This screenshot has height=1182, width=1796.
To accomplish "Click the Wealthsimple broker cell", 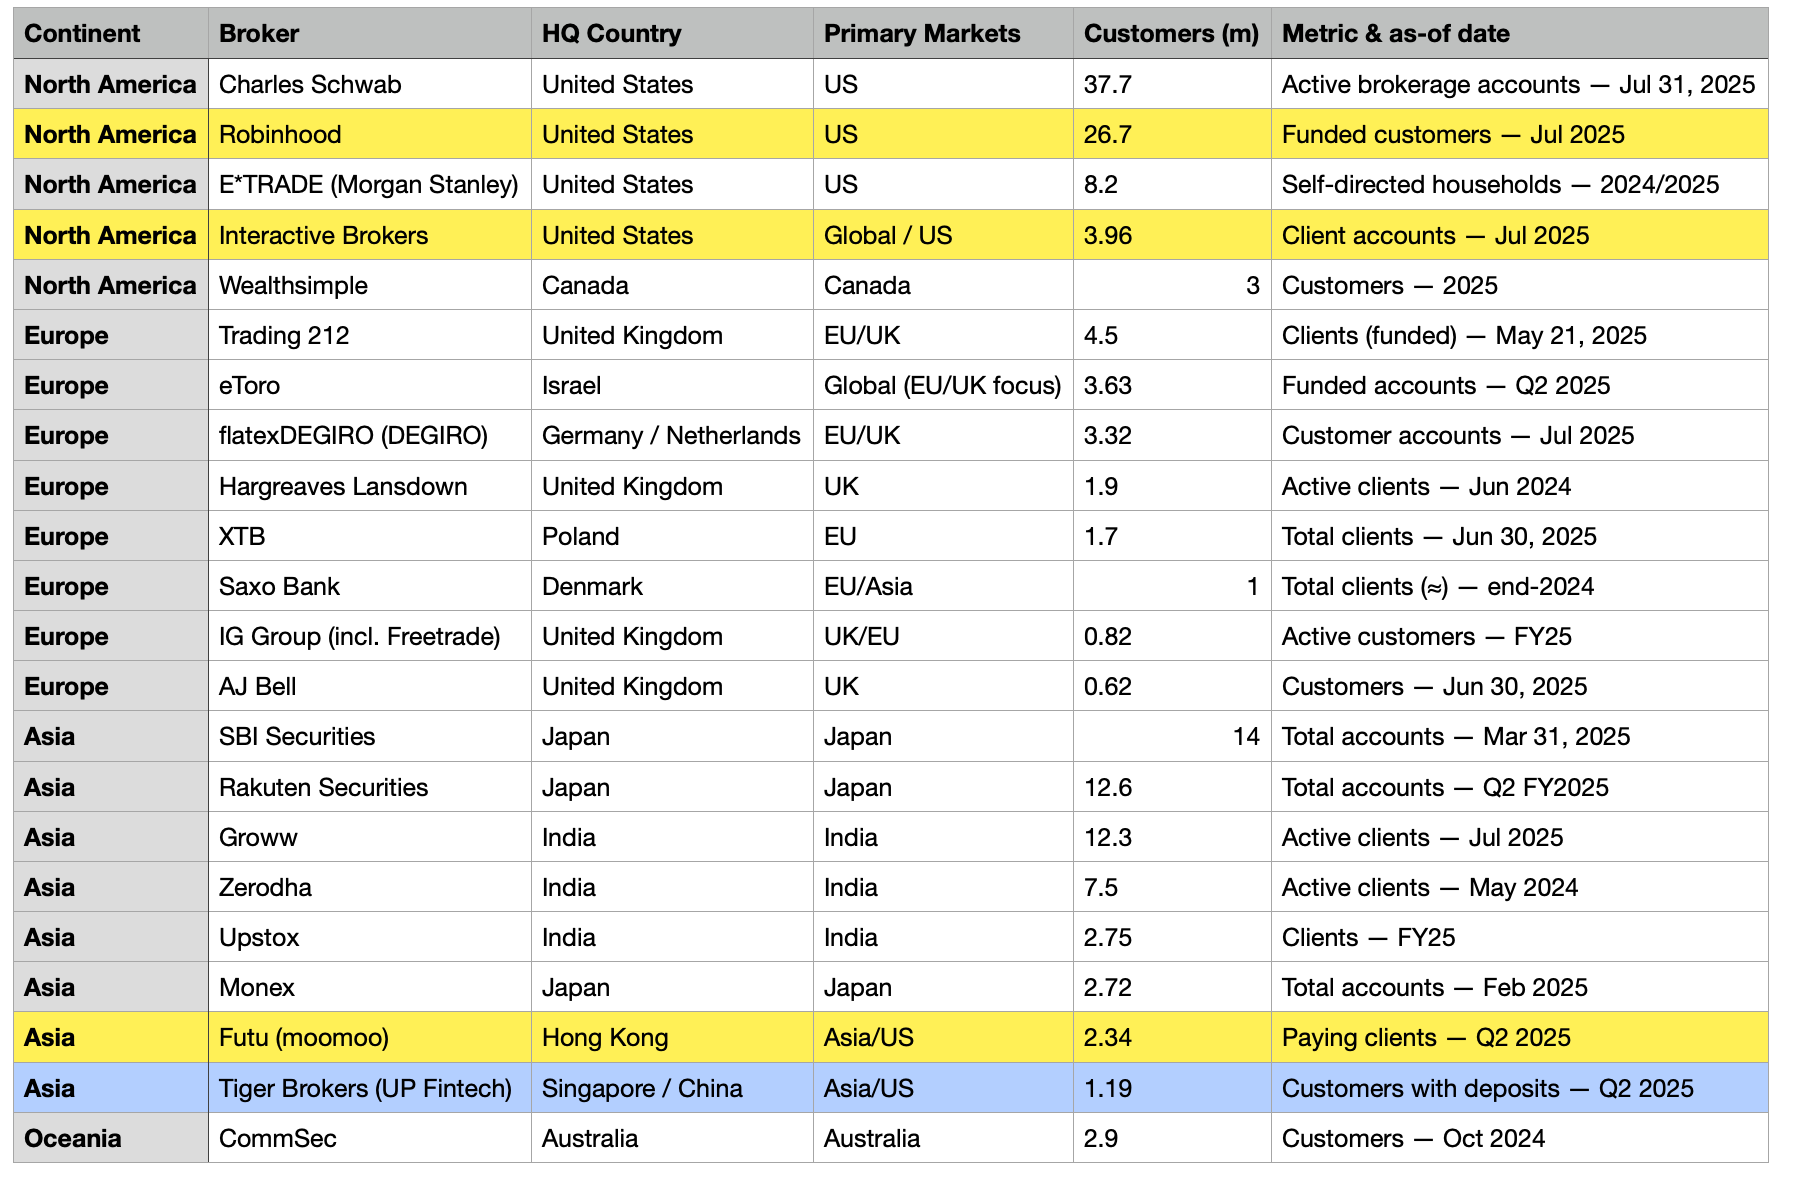I will (370, 285).
